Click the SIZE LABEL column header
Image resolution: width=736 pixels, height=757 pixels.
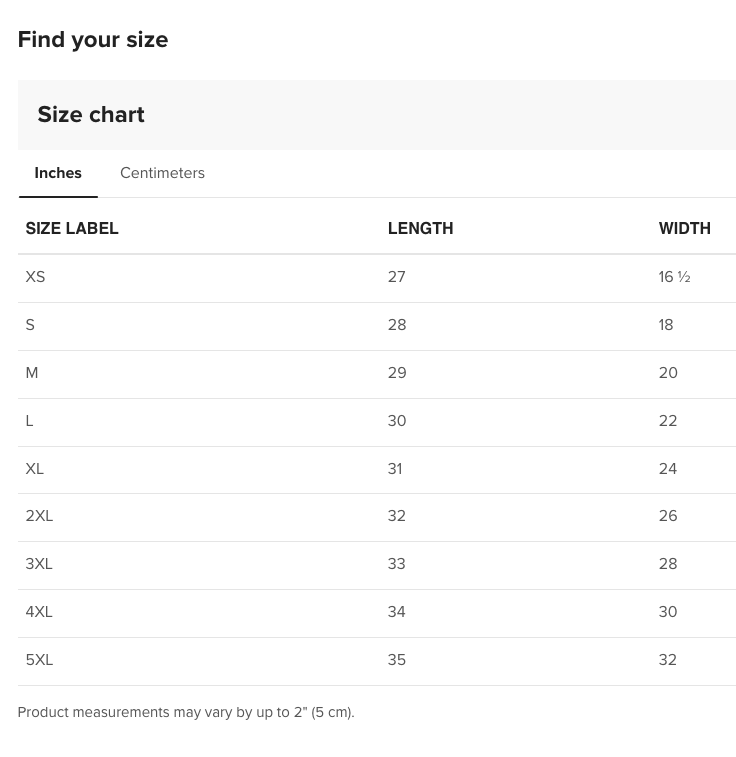click(x=72, y=228)
